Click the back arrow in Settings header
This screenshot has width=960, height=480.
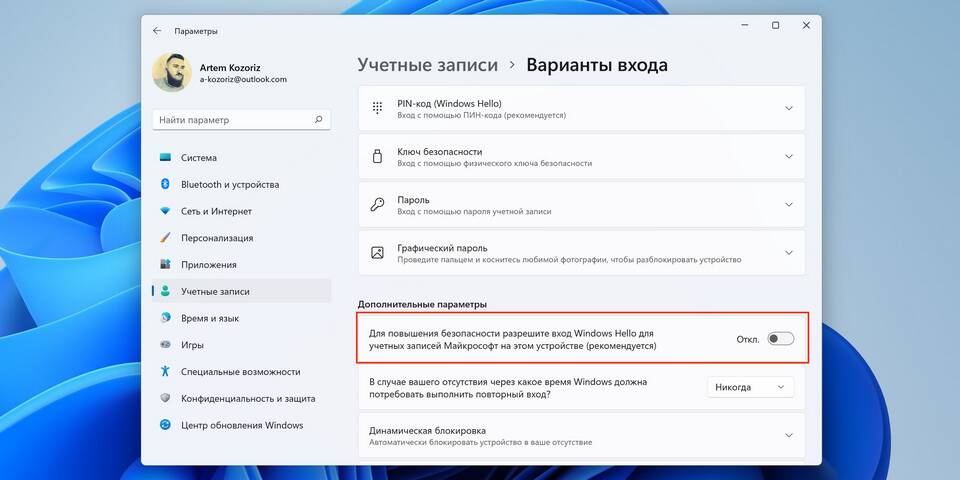pos(157,31)
